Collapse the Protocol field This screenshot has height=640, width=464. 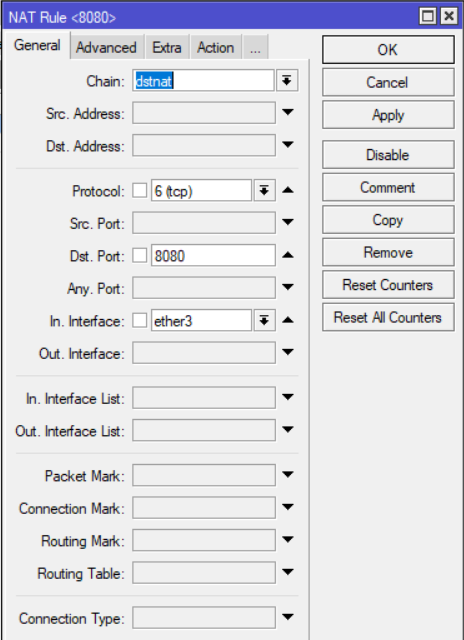288,190
